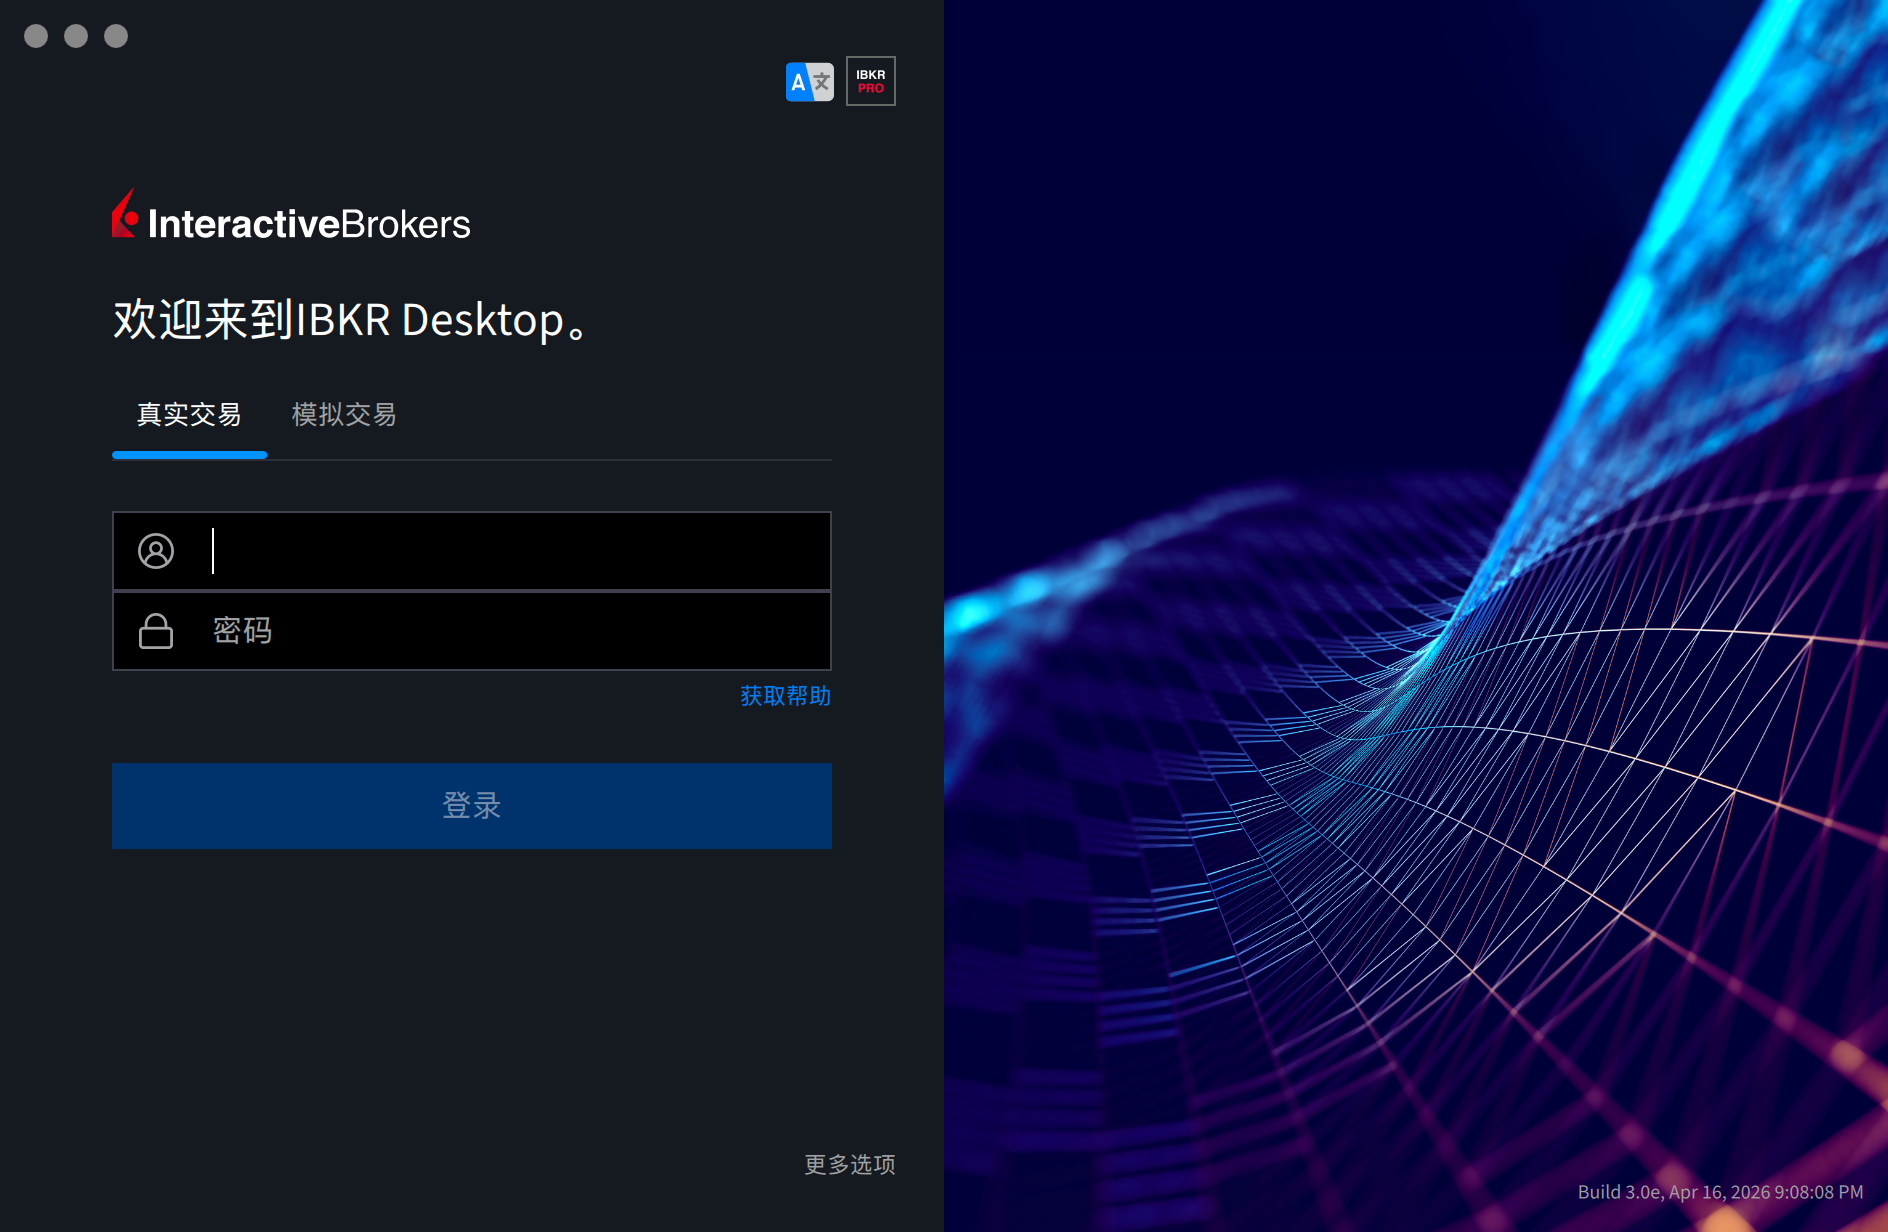Click the user profile icon in username field
The height and width of the screenshot is (1232, 1888).
156,551
